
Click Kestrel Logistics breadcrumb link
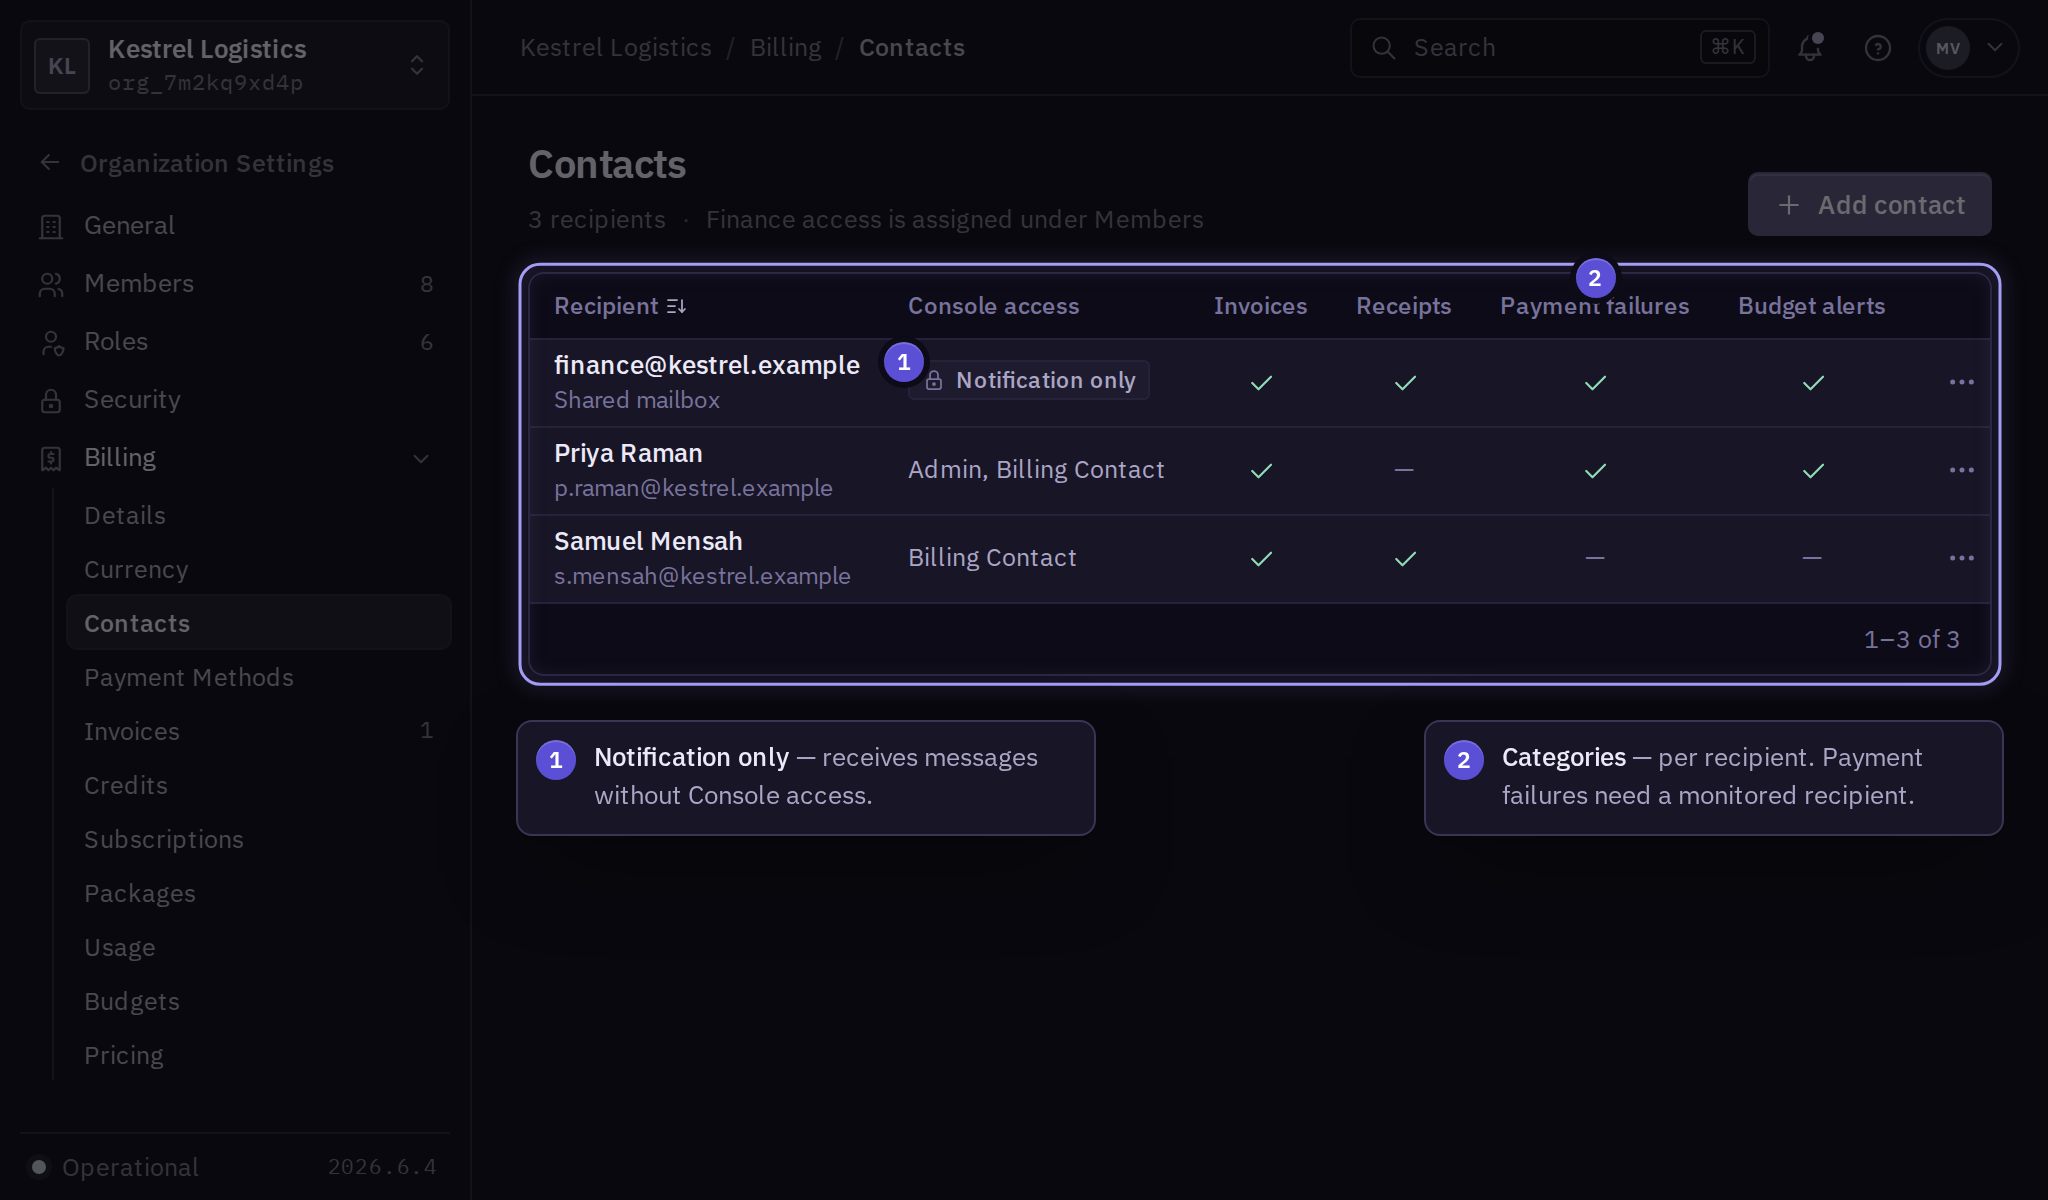pyautogui.click(x=616, y=47)
